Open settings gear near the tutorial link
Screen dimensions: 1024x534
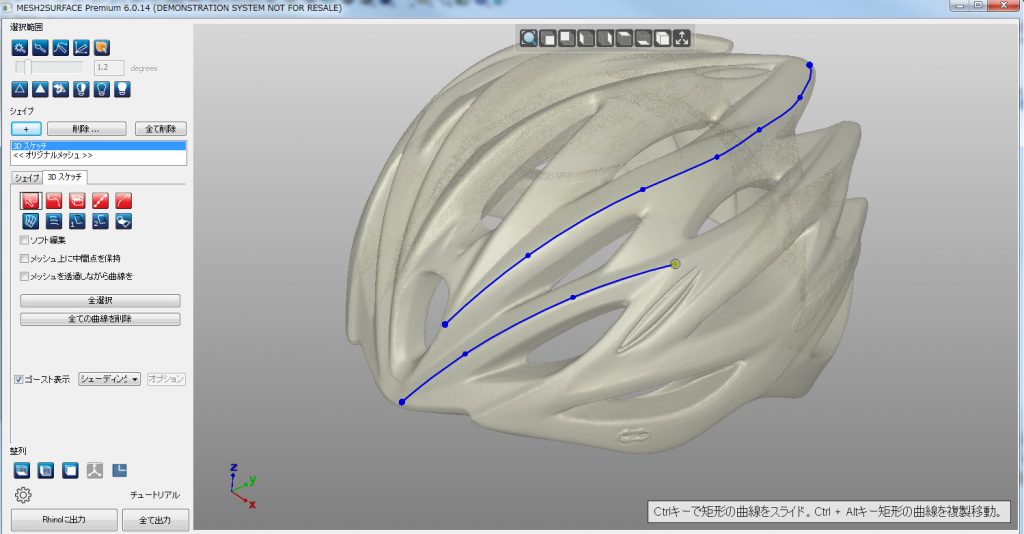[24, 495]
